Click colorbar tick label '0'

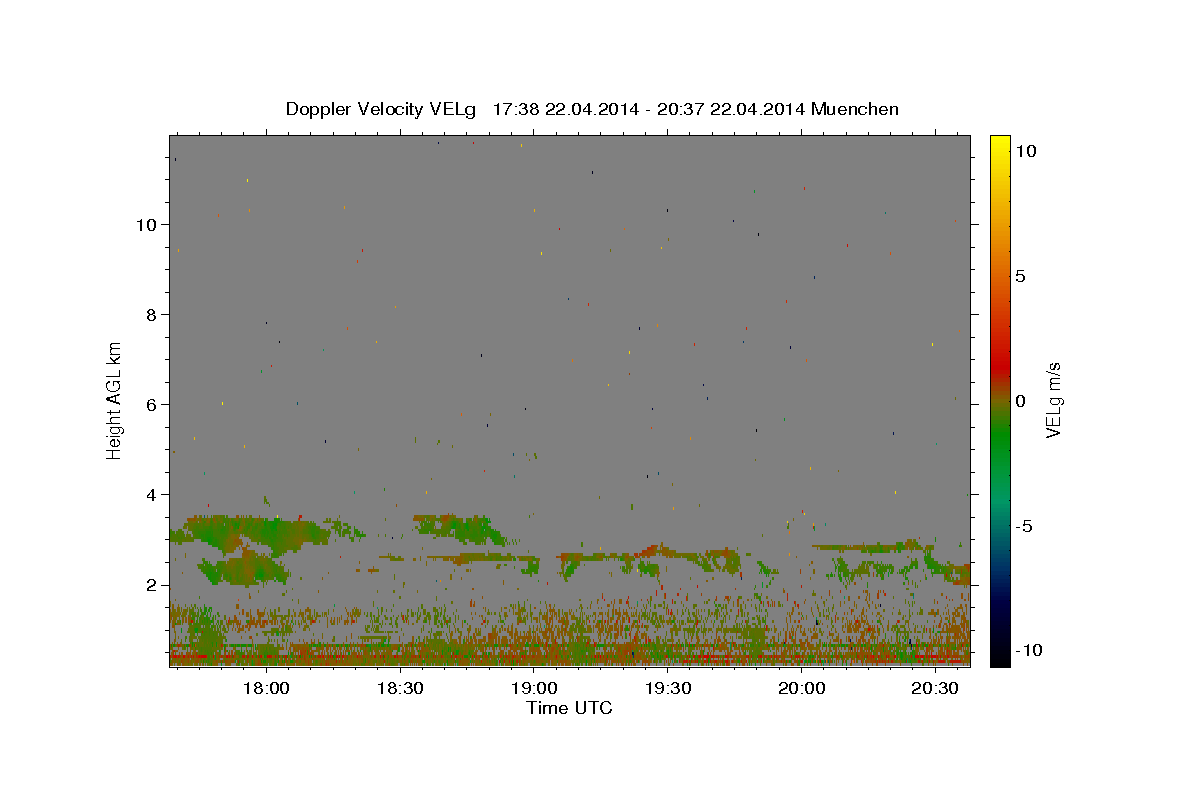point(1021,401)
